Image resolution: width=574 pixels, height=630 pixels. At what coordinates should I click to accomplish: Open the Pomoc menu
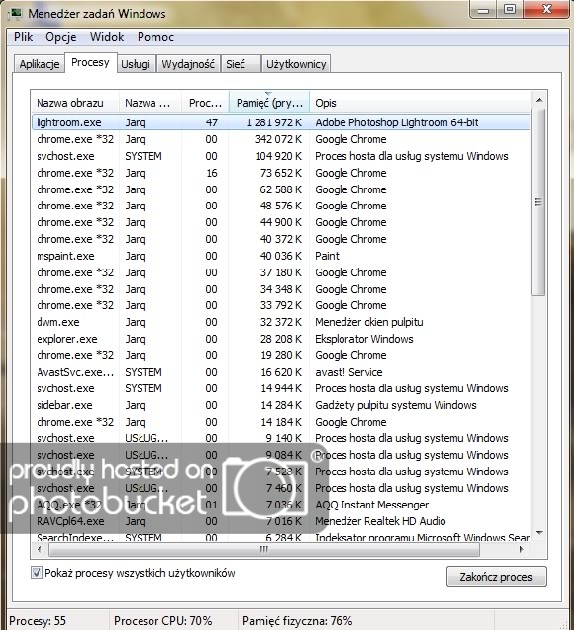point(155,37)
